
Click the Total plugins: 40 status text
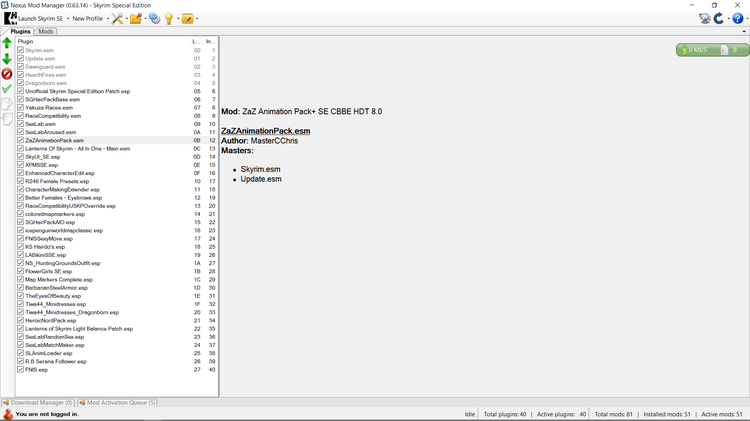tap(505, 414)
